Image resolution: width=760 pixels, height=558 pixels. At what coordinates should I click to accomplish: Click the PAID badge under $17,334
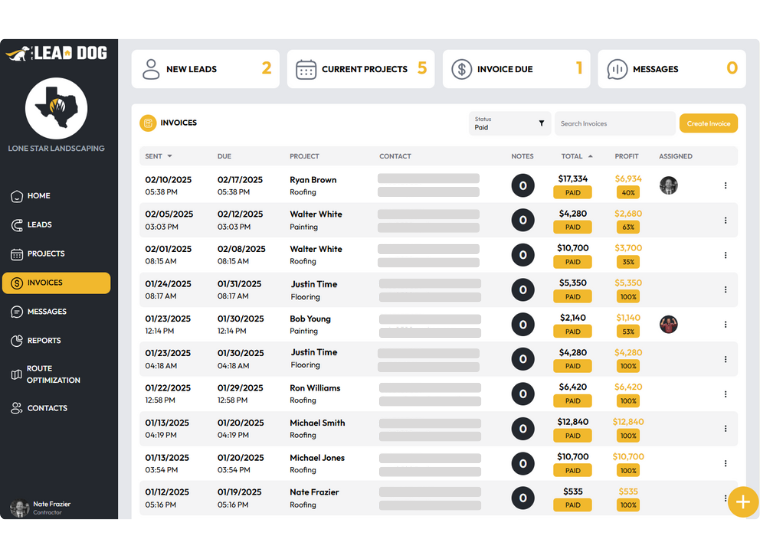tap(572, 193)
